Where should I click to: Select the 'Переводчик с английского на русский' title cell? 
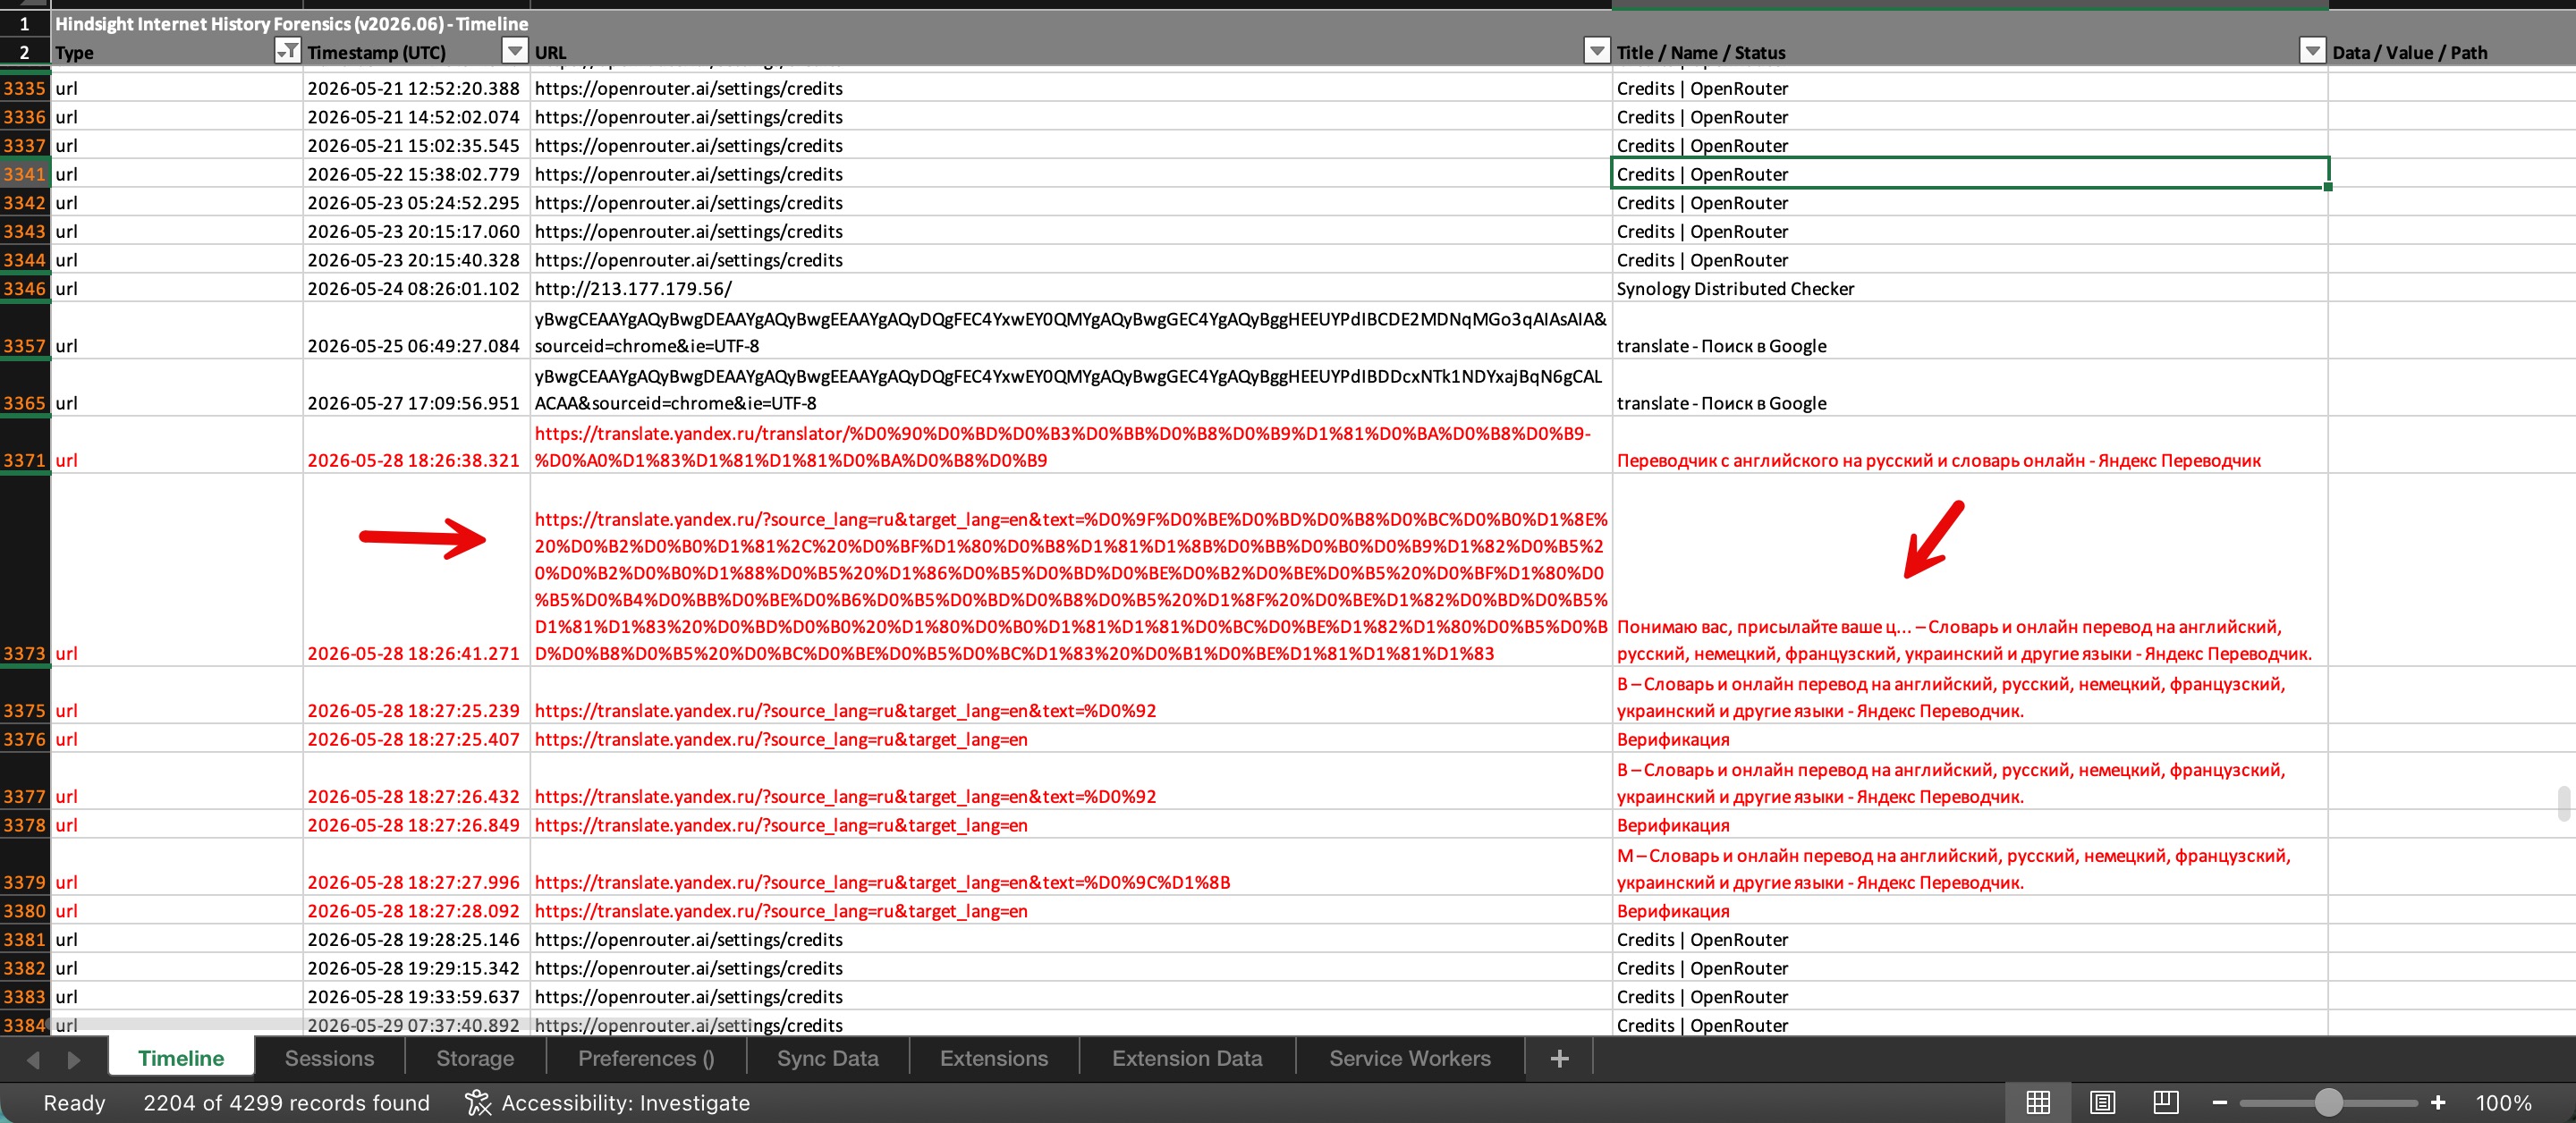pyautogui.click(x=1970, y=446)
